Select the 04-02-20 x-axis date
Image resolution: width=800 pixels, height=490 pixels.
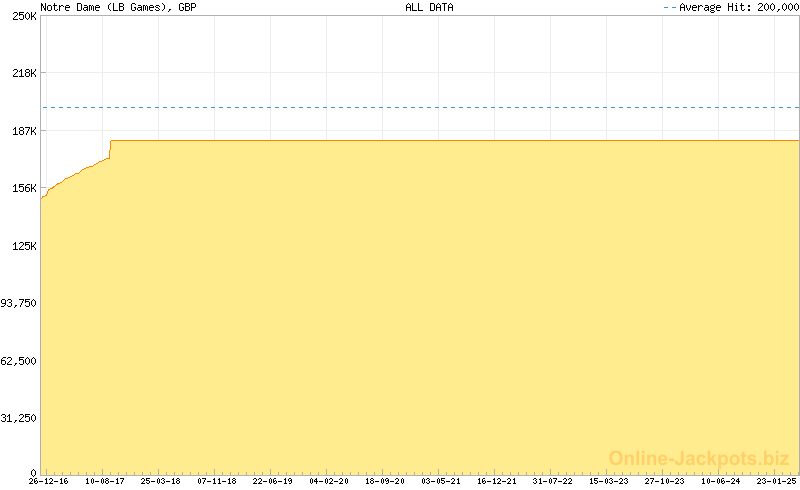[x=329, y=481]
